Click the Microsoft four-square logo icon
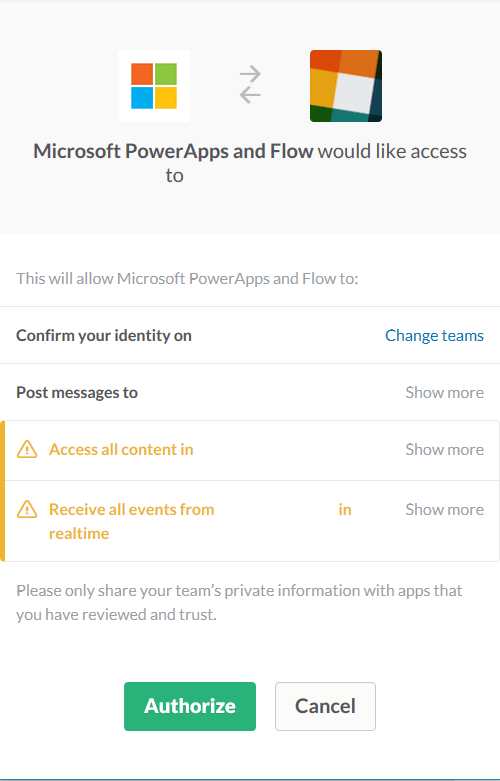The width and height of the screenshot is (500, 781). coord(154,86)
